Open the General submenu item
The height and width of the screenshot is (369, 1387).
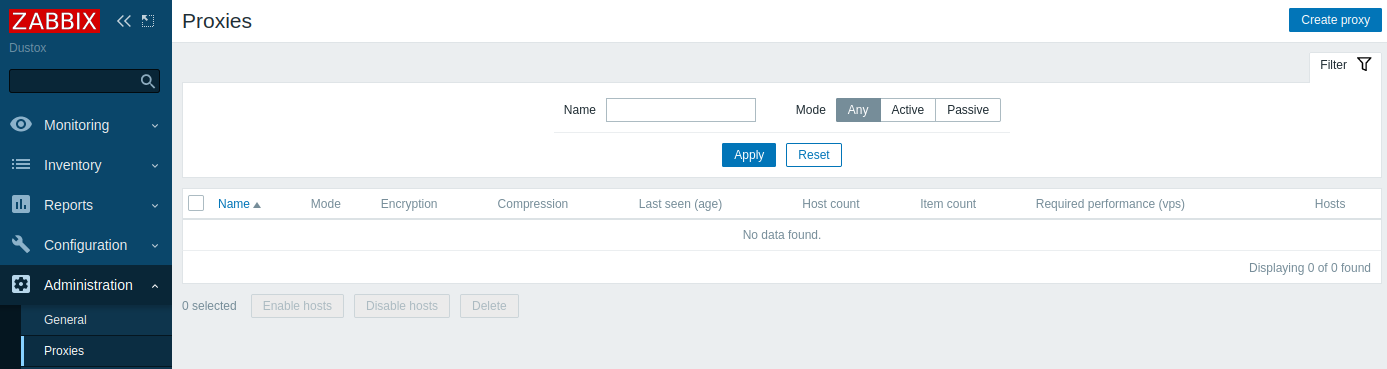(x=96, y=320)
